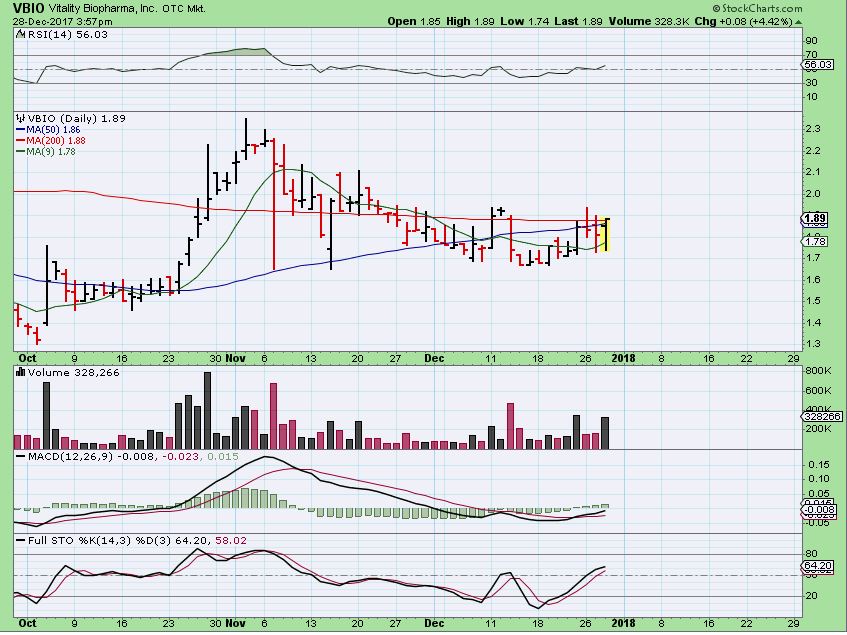The width and height of the screenshot is (847, 635).
Task: Click the up-arrow triangle after Chg +4.42%
Action: point(798,22)
